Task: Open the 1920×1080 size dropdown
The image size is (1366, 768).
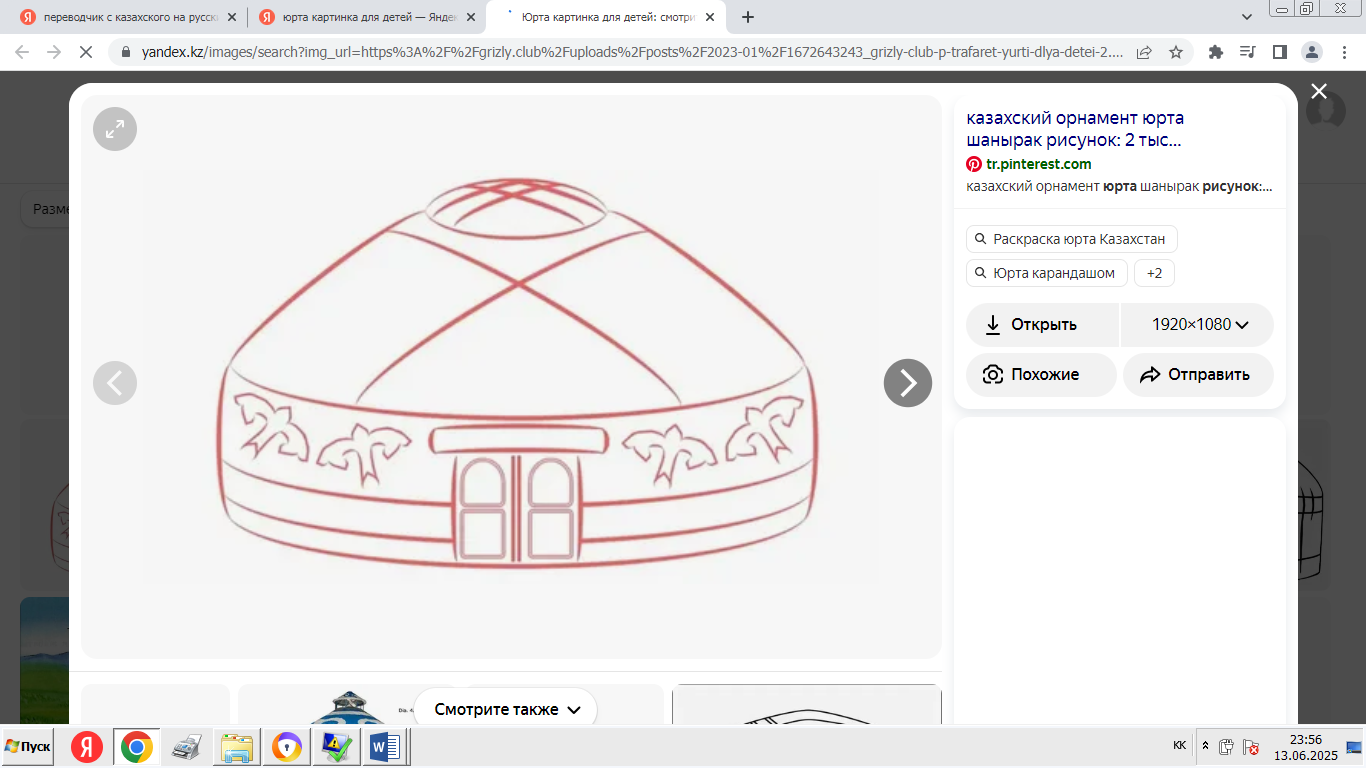Action: [x=1198, y=325]
